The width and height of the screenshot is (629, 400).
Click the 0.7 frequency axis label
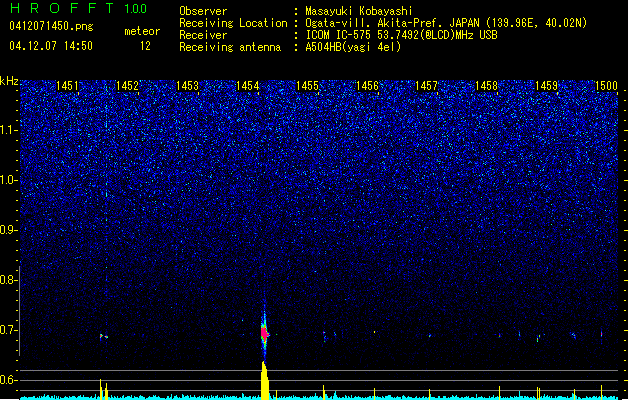(8, 330)
